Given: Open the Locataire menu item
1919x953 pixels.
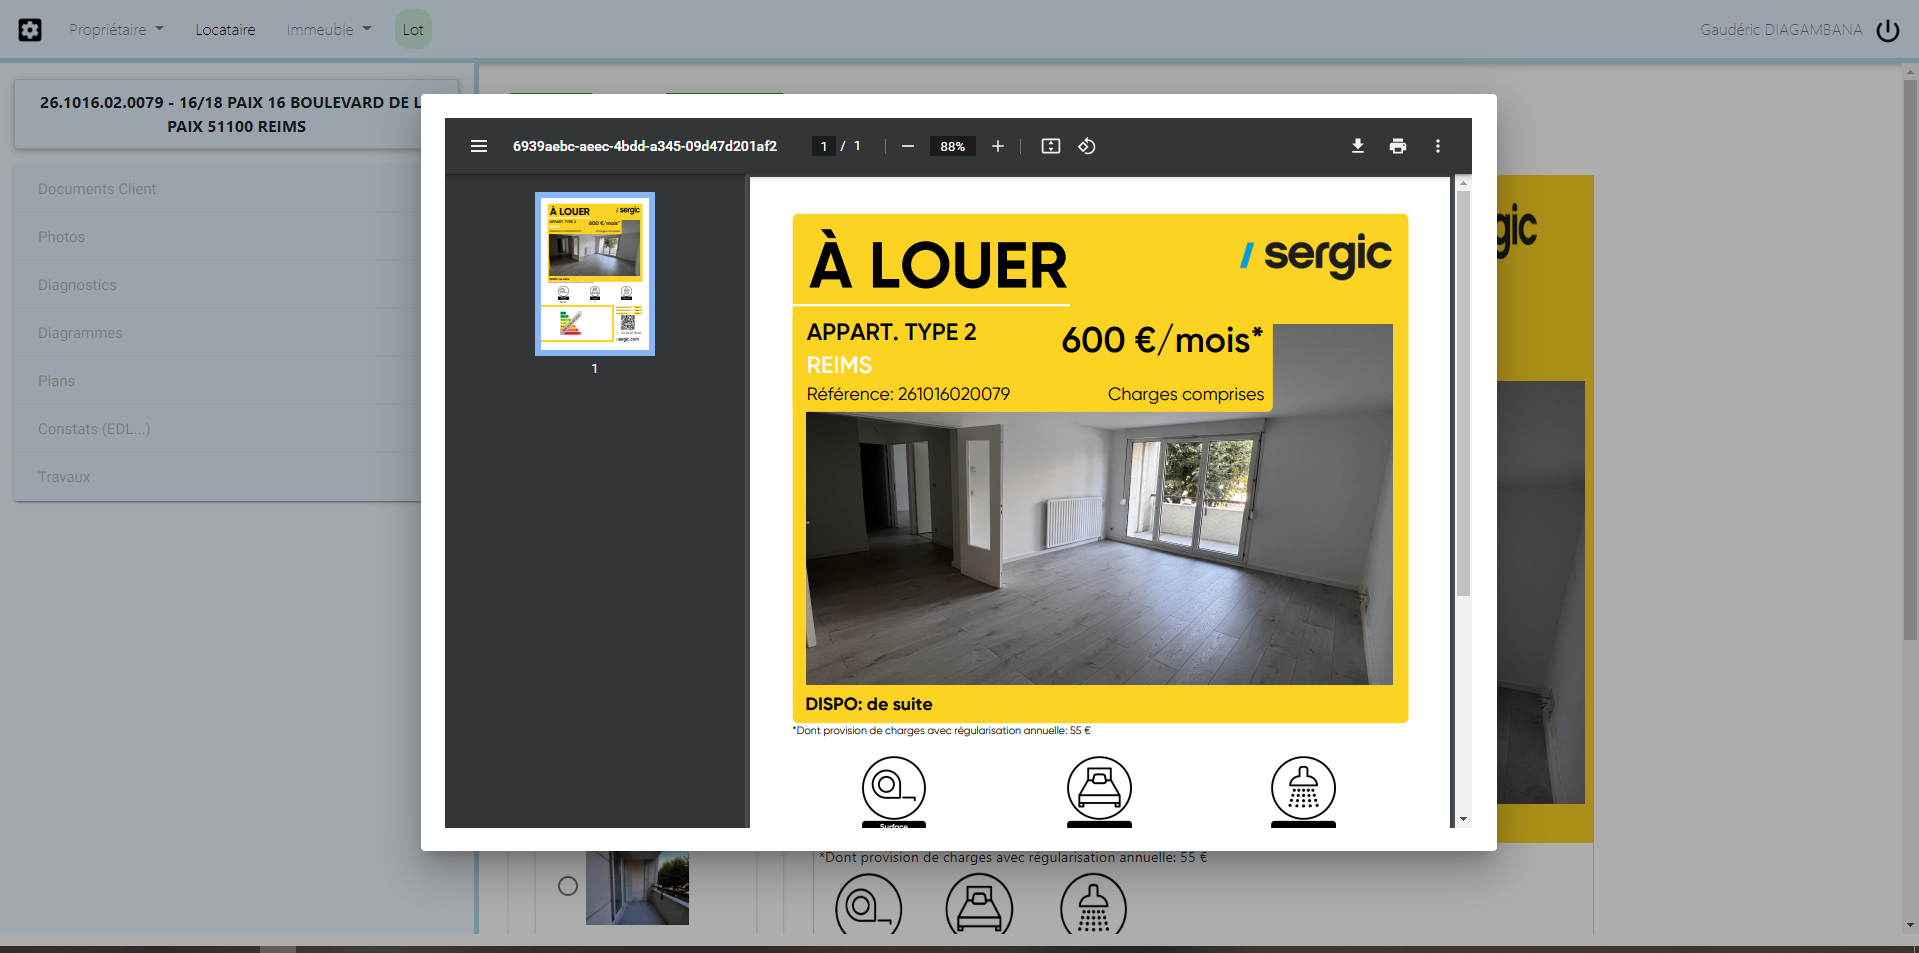Looking at the screenshot, I should pyautogui.click(x=225, y=30).
